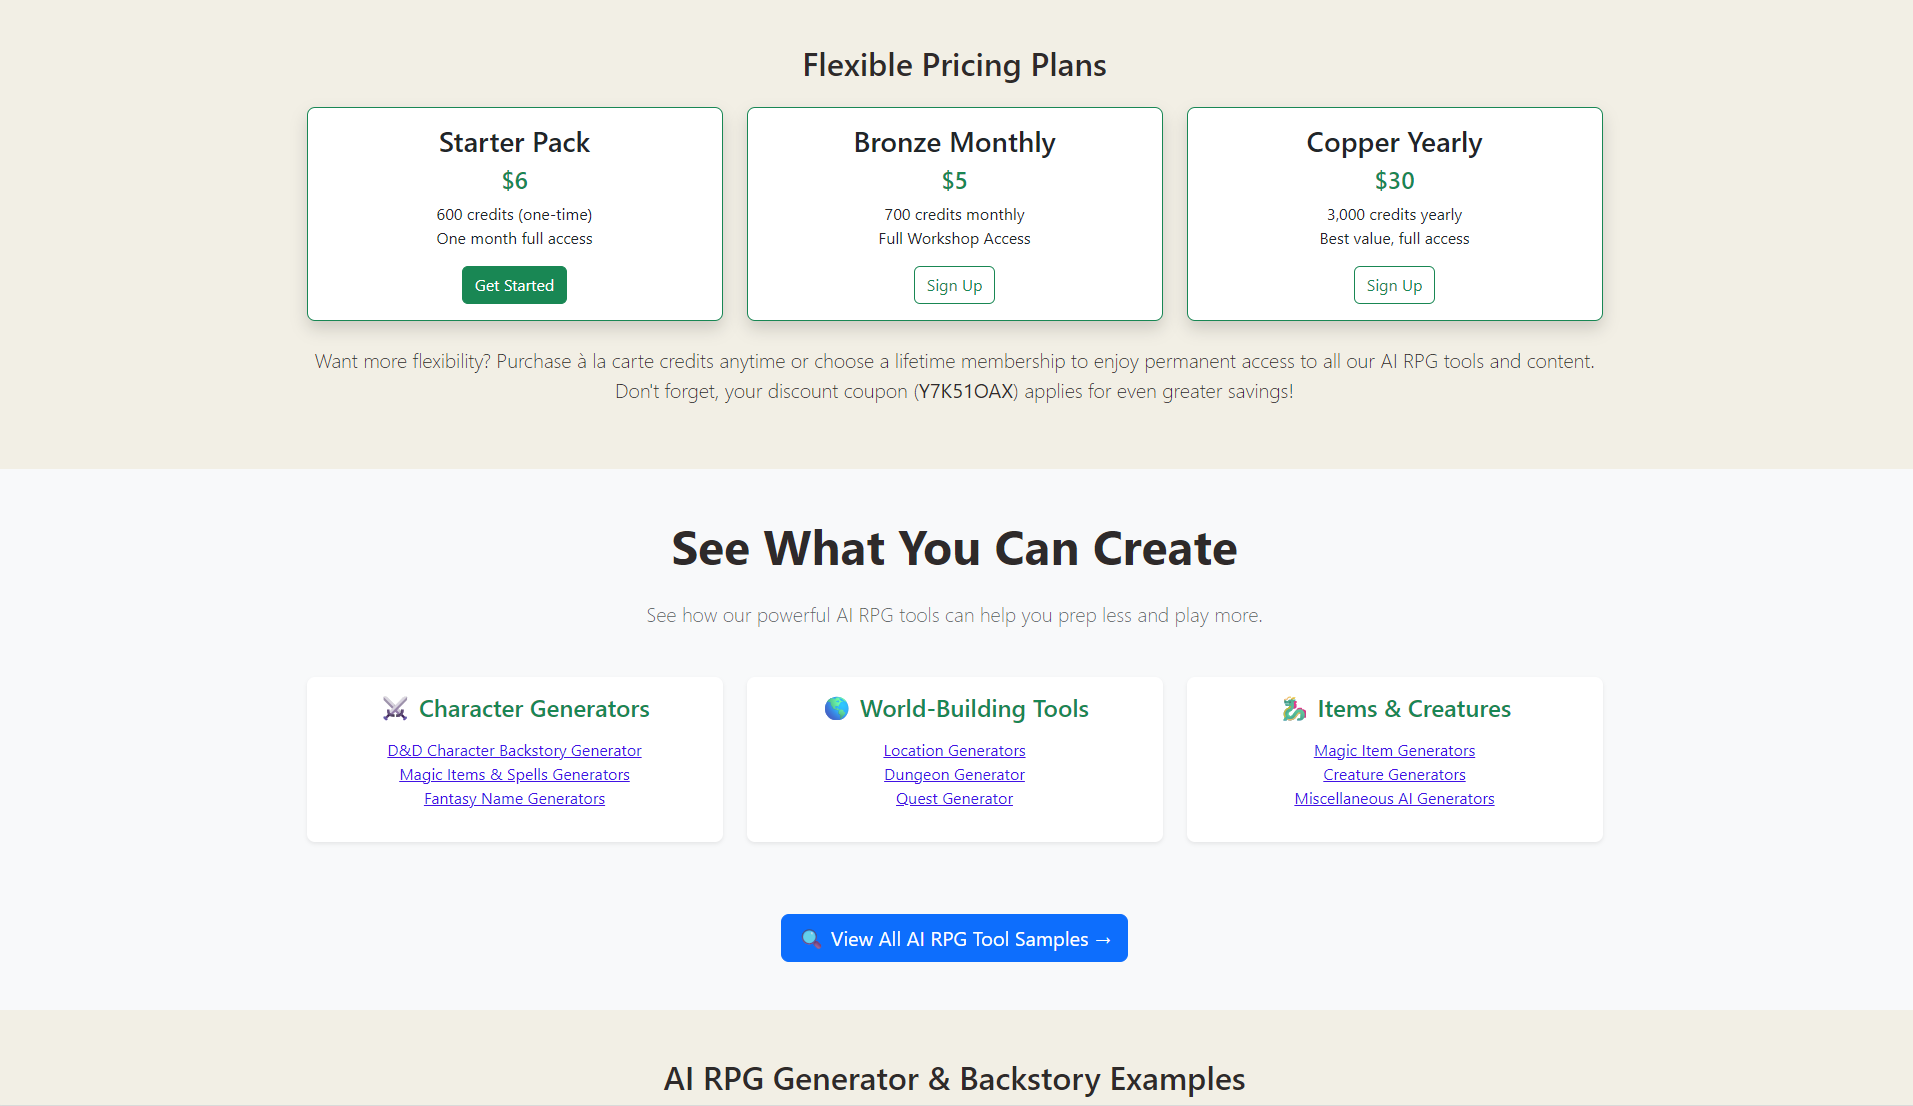Click the globe icon beside World-Building Tools
1913x1106 pixels.
click(836, 709)
